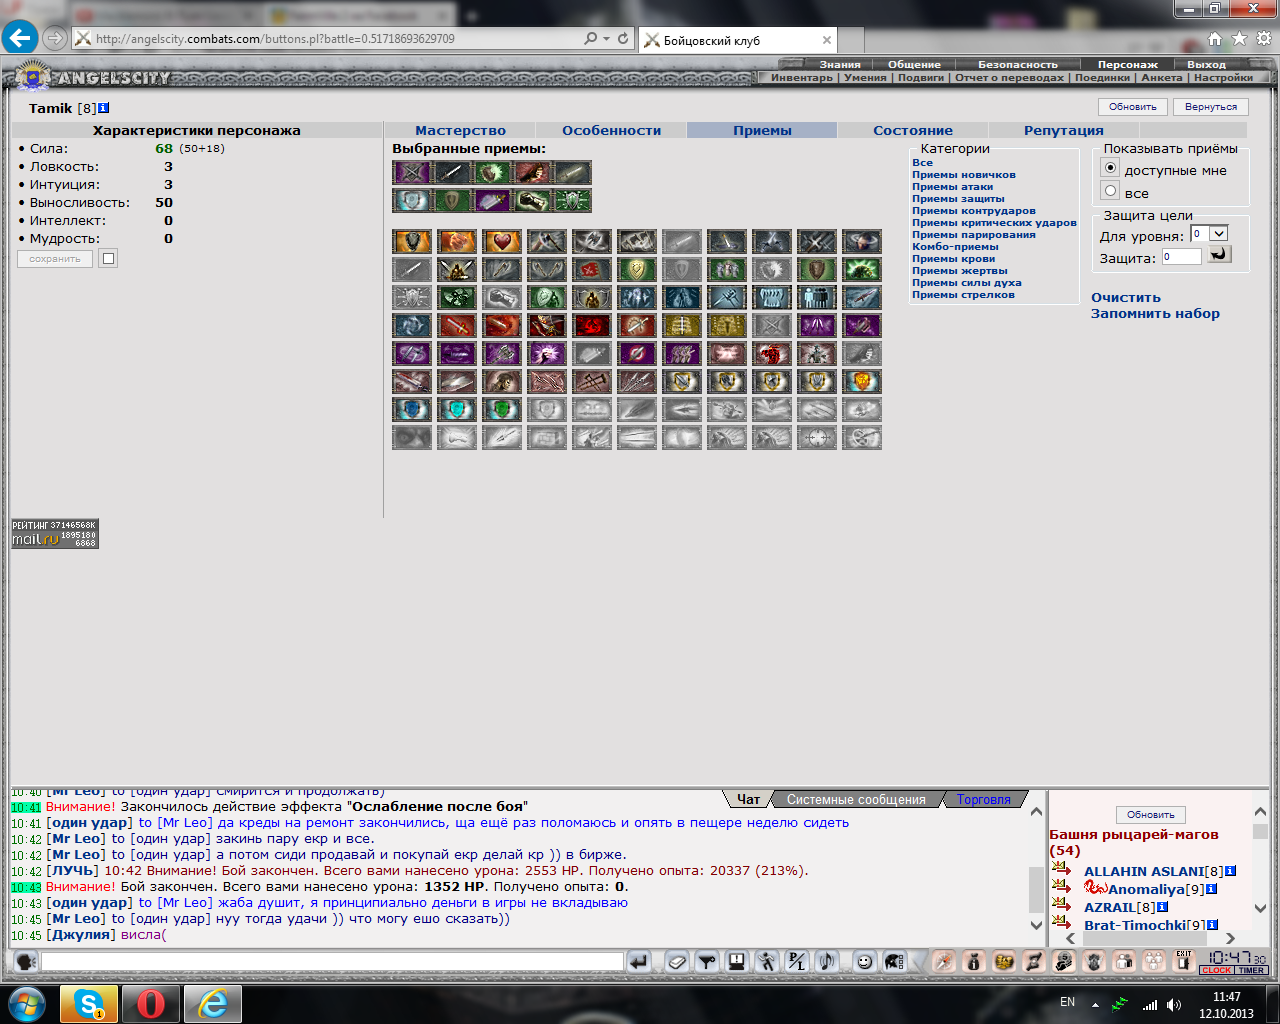Click the green radiant shield selected skill
Screen dimensions: 1280x1024
[572, 200]
